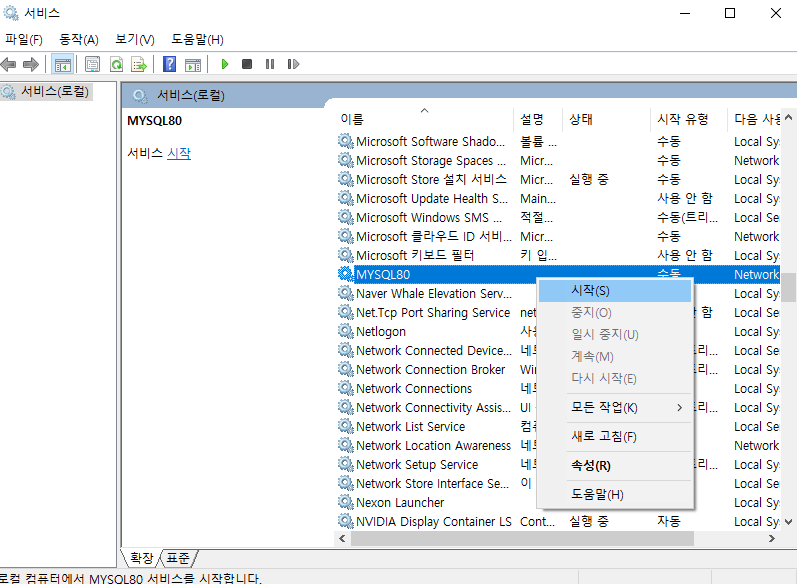The image size is (797, 584).
Task: Click the Refresh toolbar icon
Action: (116, 64)
